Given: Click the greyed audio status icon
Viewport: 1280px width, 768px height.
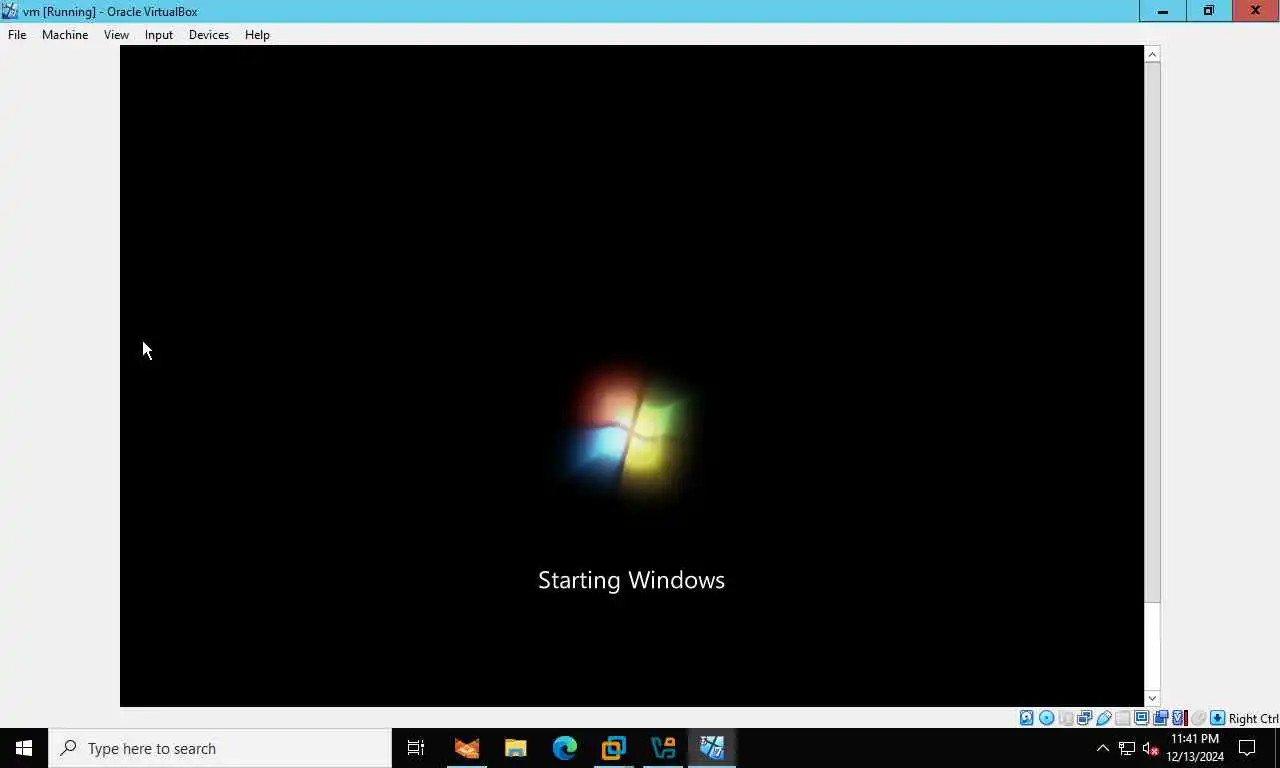Looking at the screenshot, I should point(1066,718).
